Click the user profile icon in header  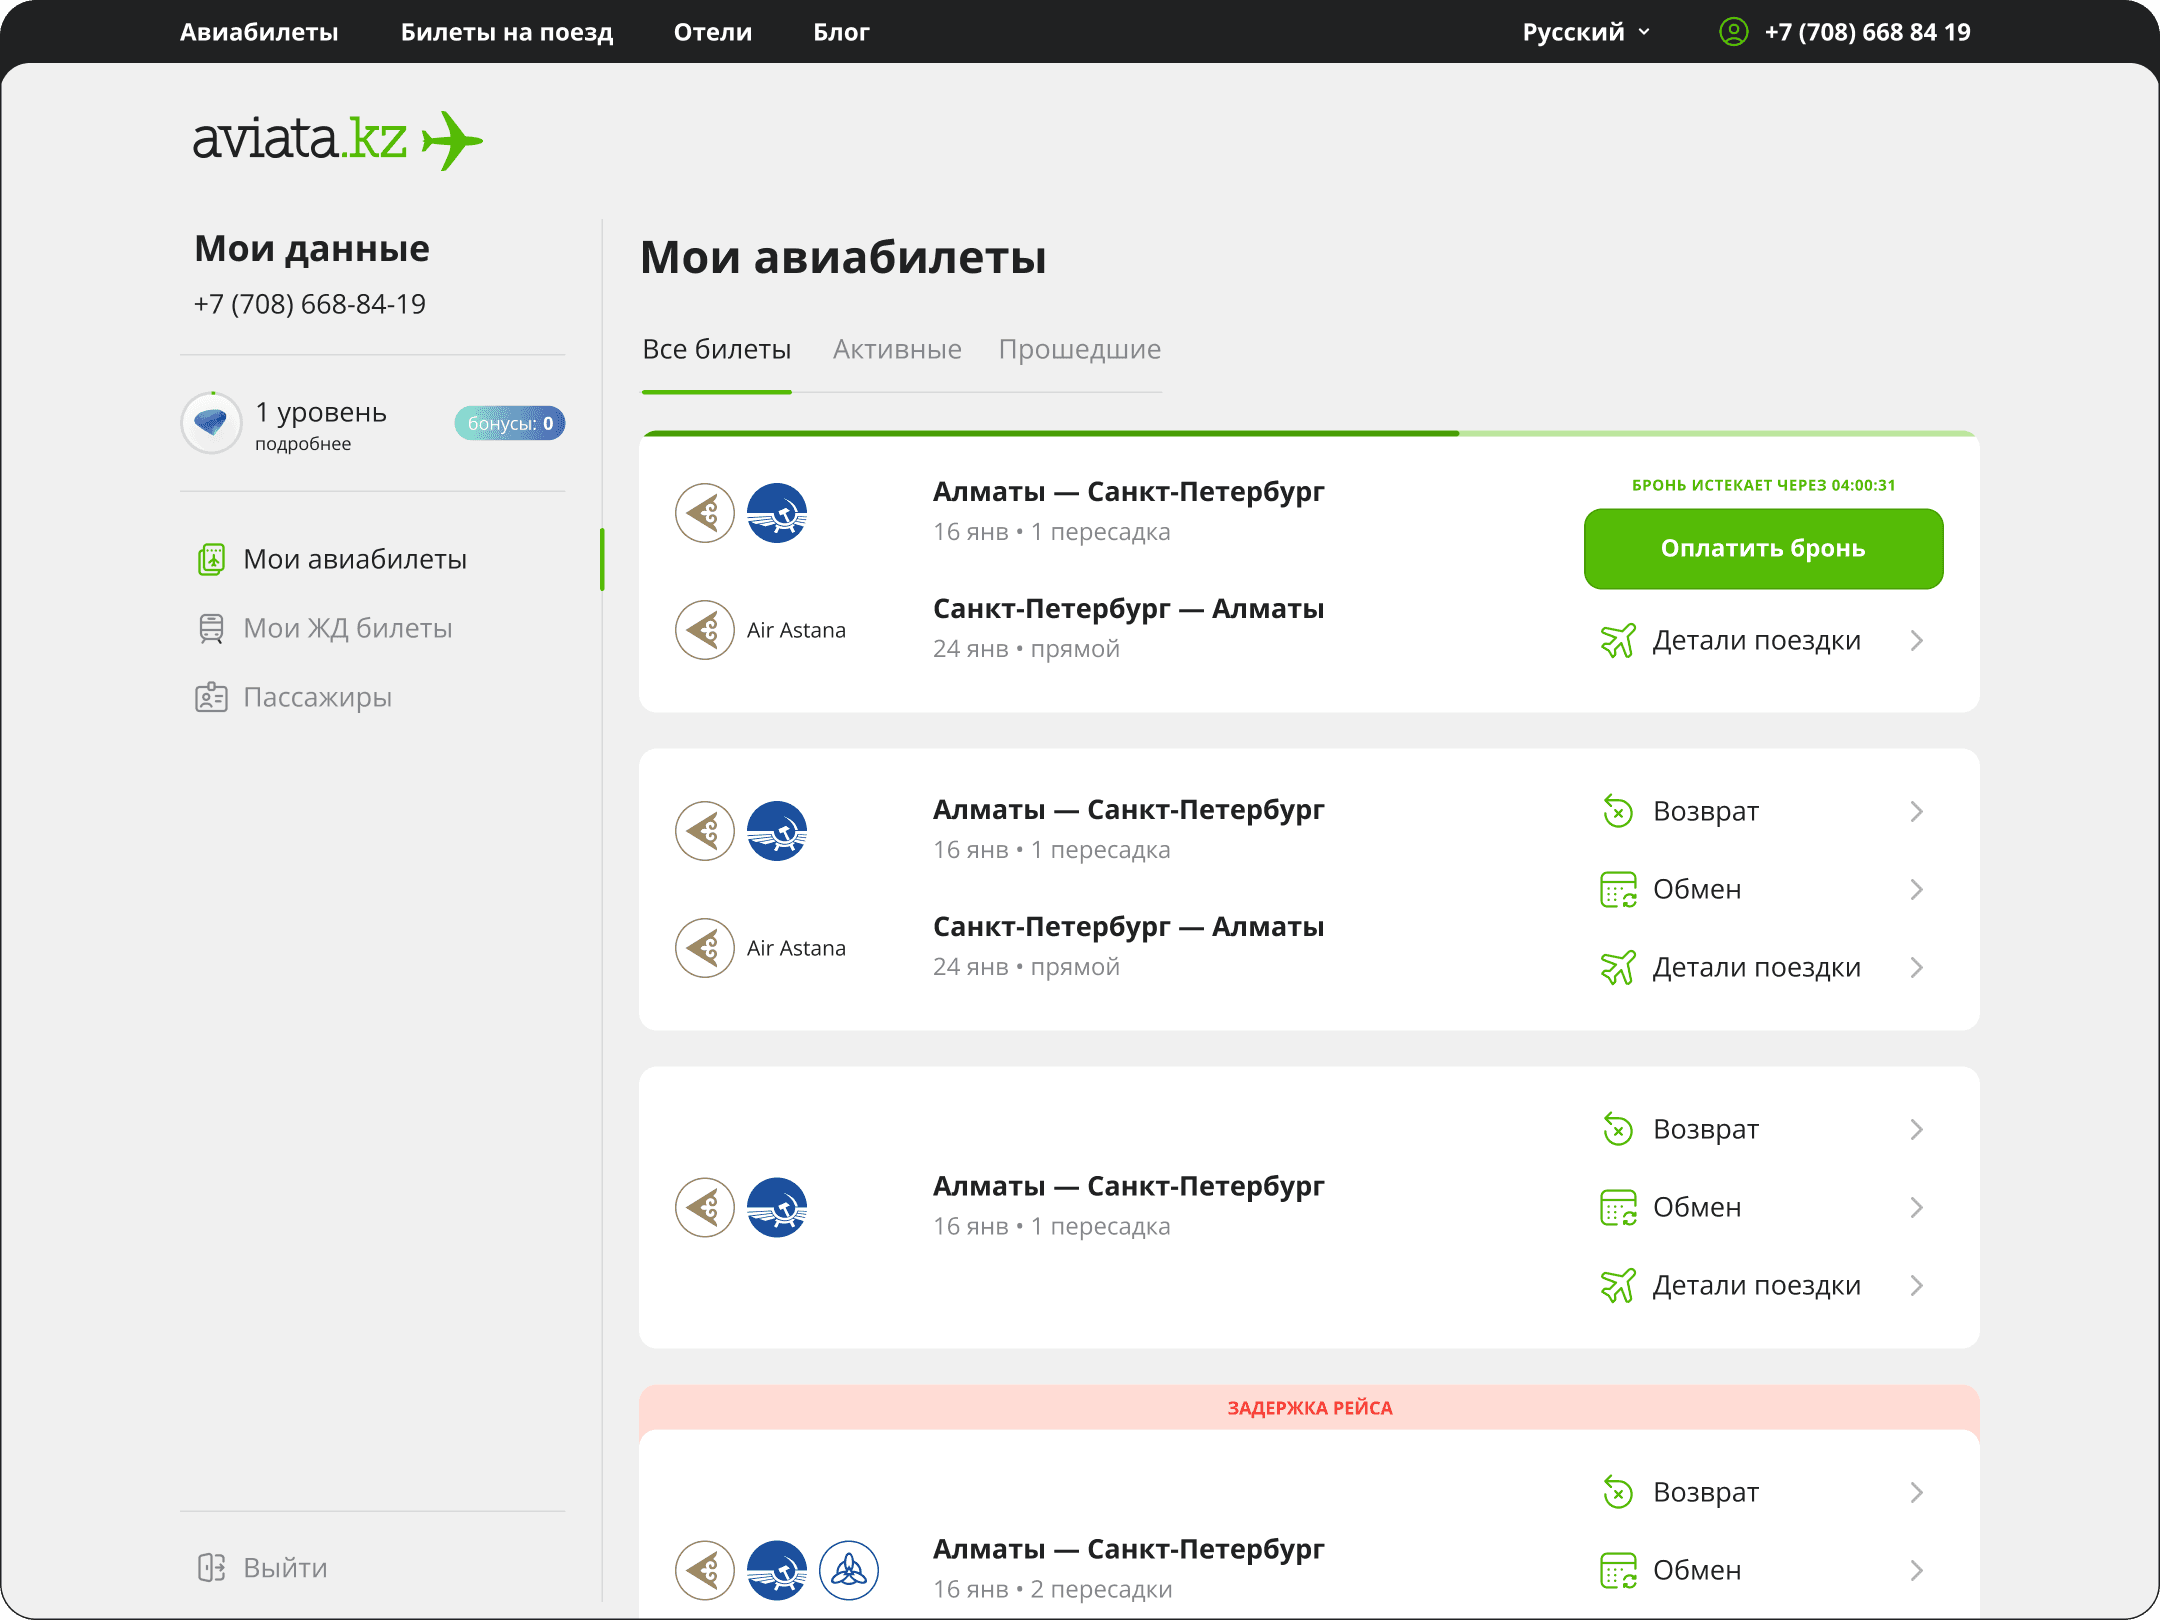(x=1733, y=32)
